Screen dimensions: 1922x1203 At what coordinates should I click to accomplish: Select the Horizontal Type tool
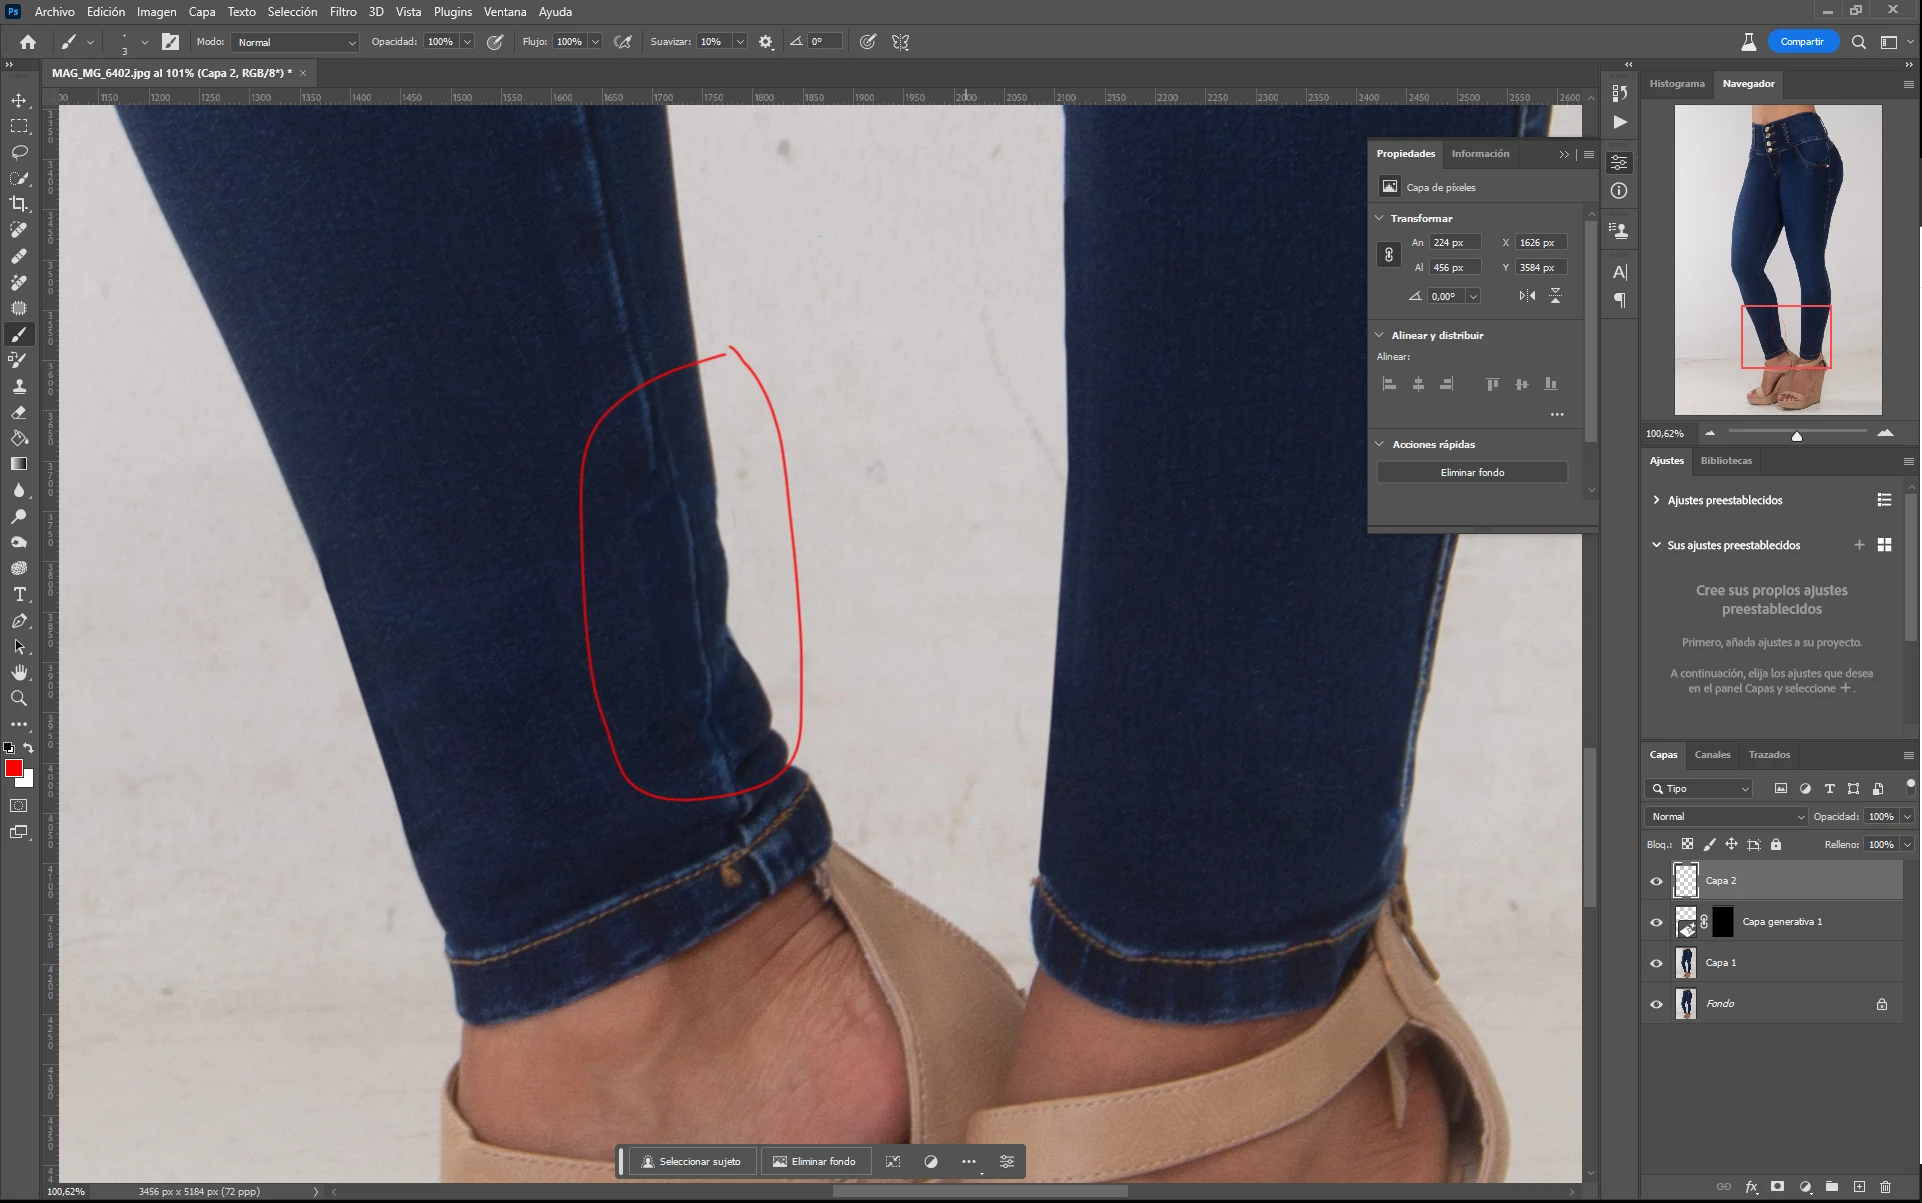point(19,594)
